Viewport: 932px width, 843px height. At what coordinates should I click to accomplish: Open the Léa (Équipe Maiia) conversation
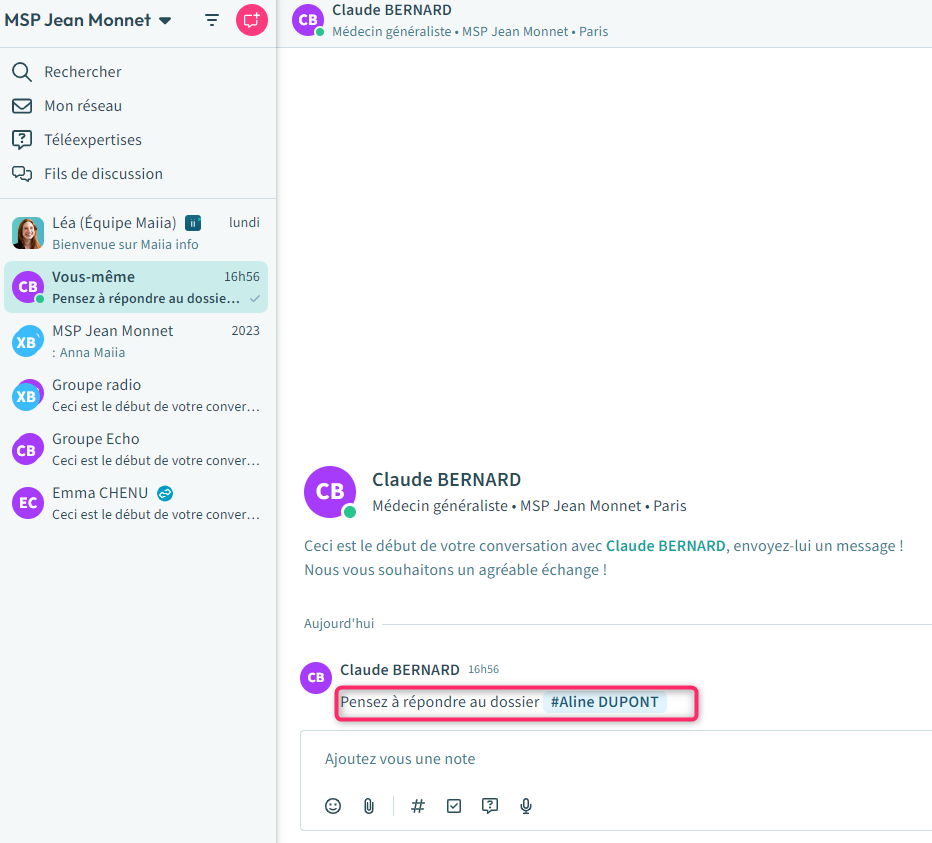coord(136,233)
